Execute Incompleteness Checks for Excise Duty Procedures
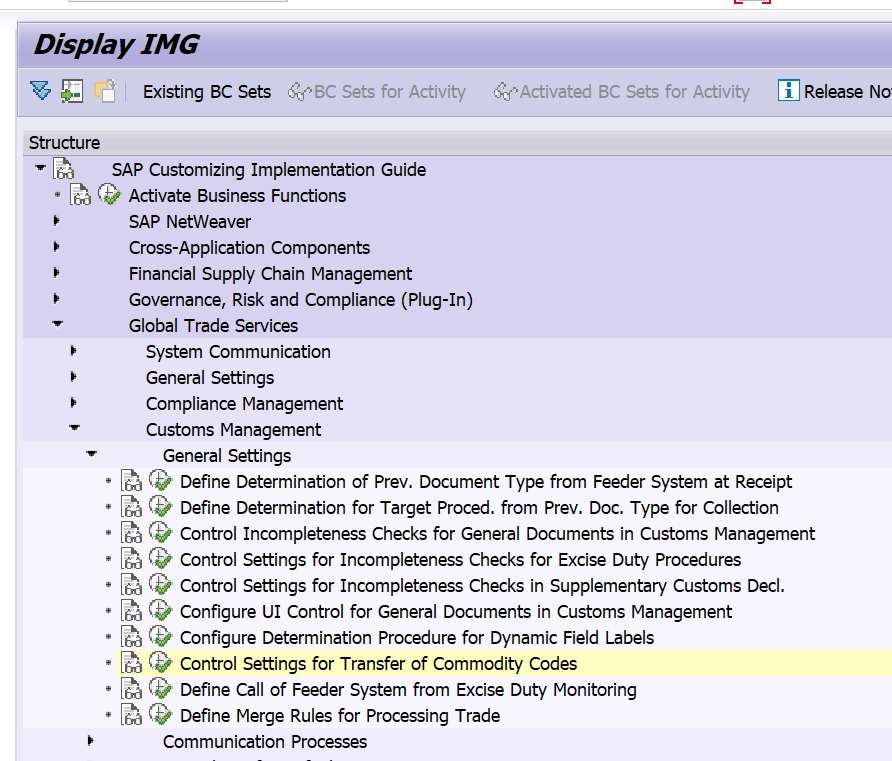 160,559
